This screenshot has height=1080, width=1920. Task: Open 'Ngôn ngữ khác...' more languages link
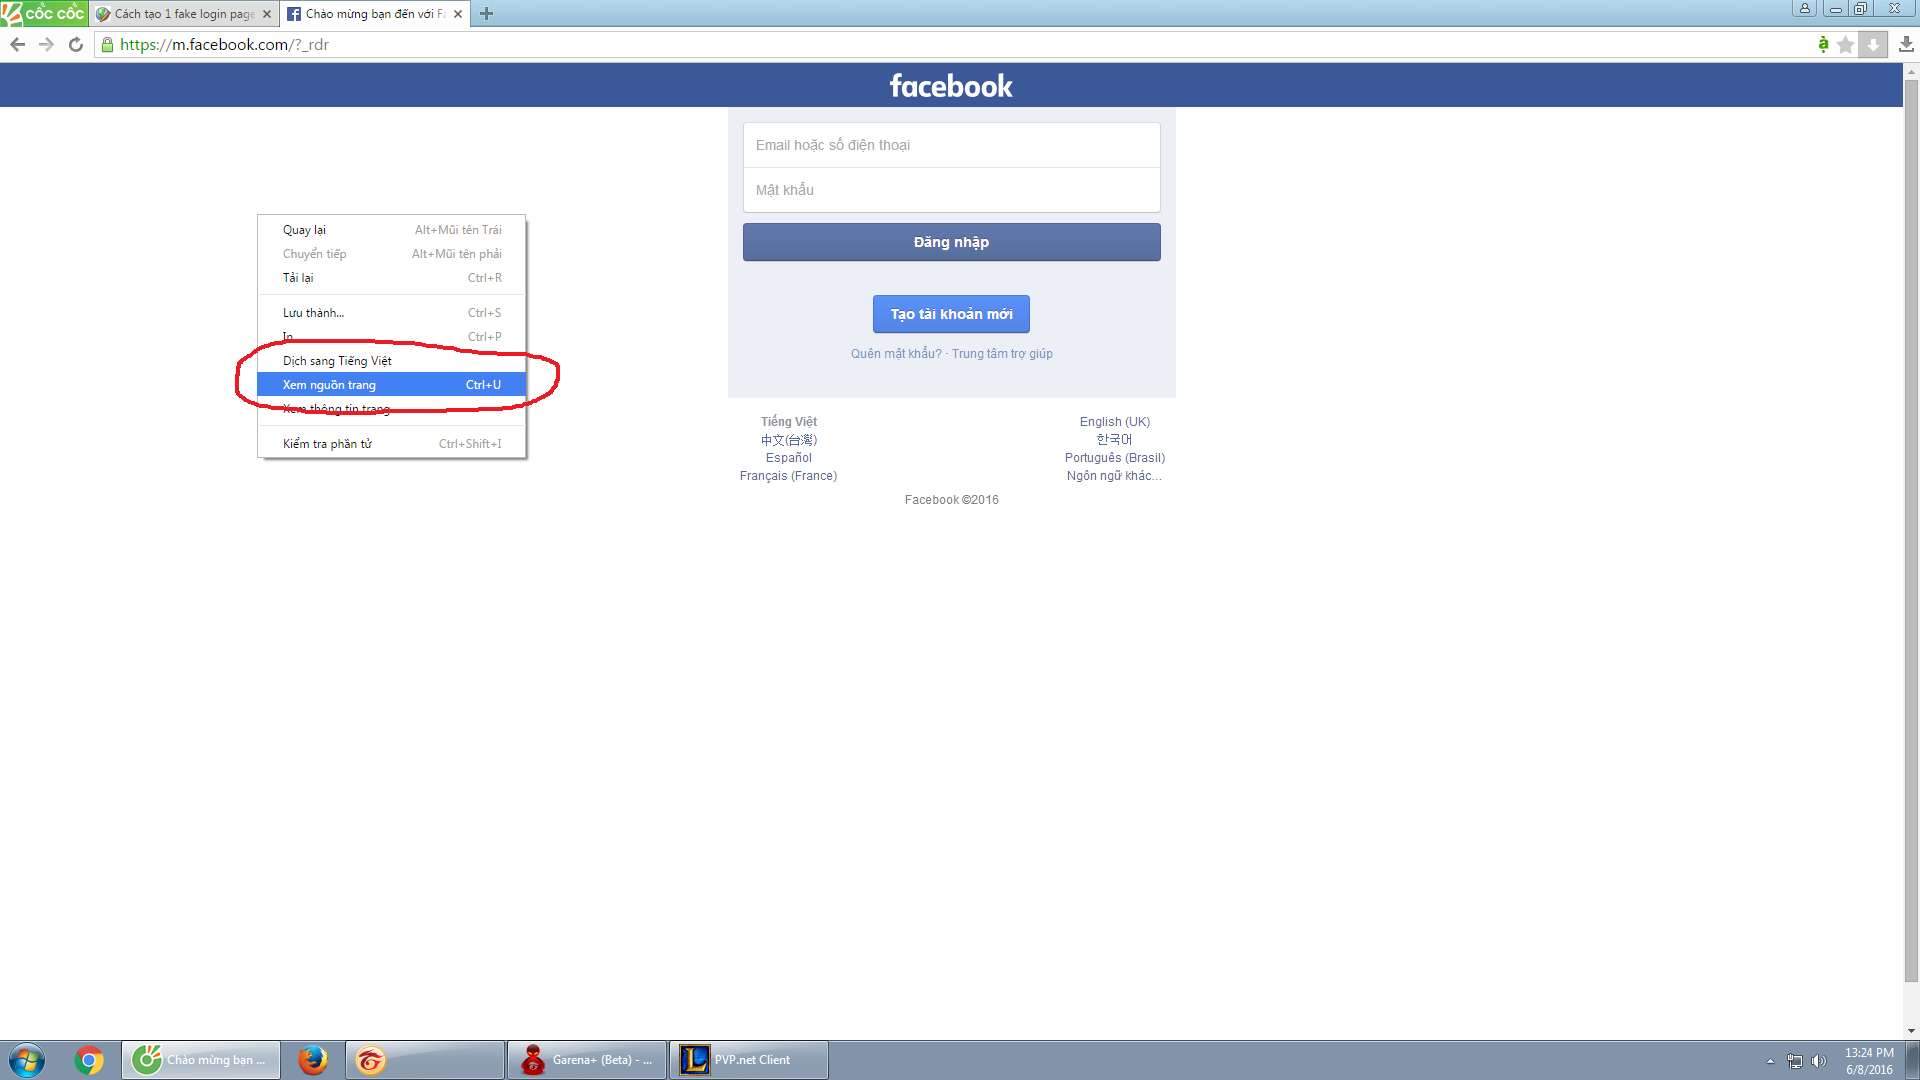click(1114, 476)
